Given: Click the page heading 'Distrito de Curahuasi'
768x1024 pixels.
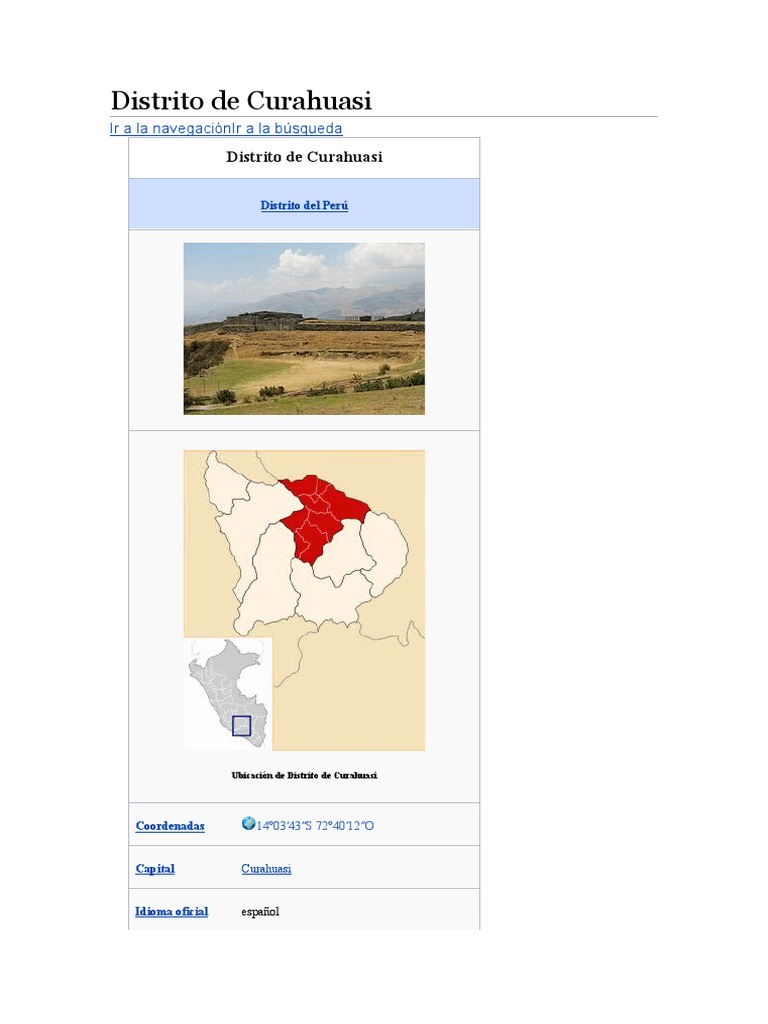Looking at the screenshot, I should pos(241,100).
